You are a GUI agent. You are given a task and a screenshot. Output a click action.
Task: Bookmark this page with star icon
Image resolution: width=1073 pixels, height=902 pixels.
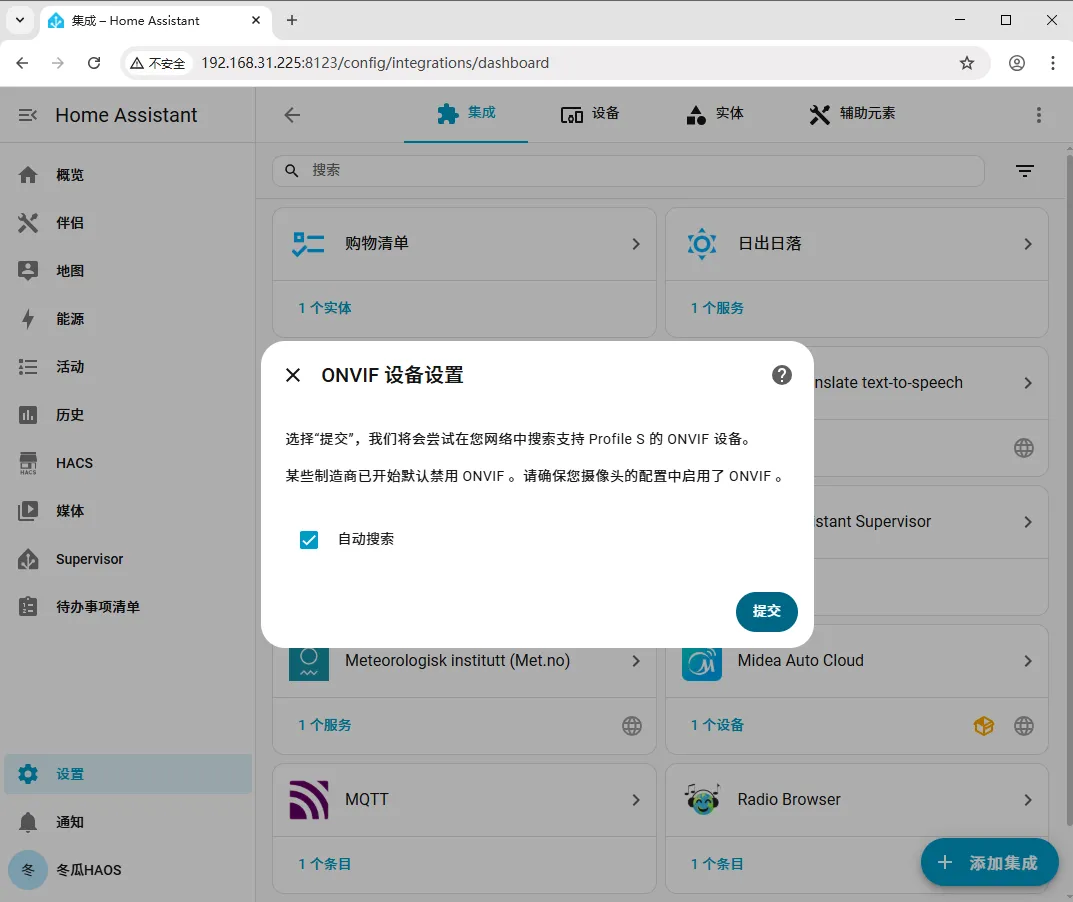(x=966, y=63)
